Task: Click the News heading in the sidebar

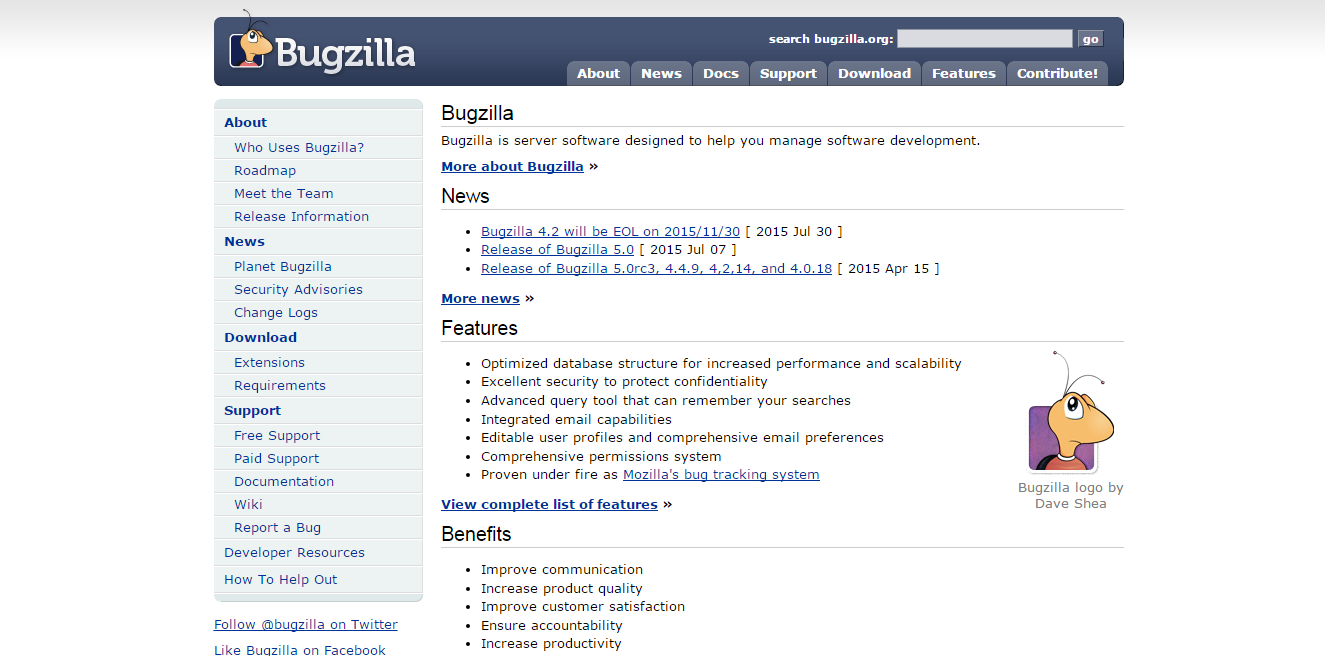Action: tap(244, 241)
